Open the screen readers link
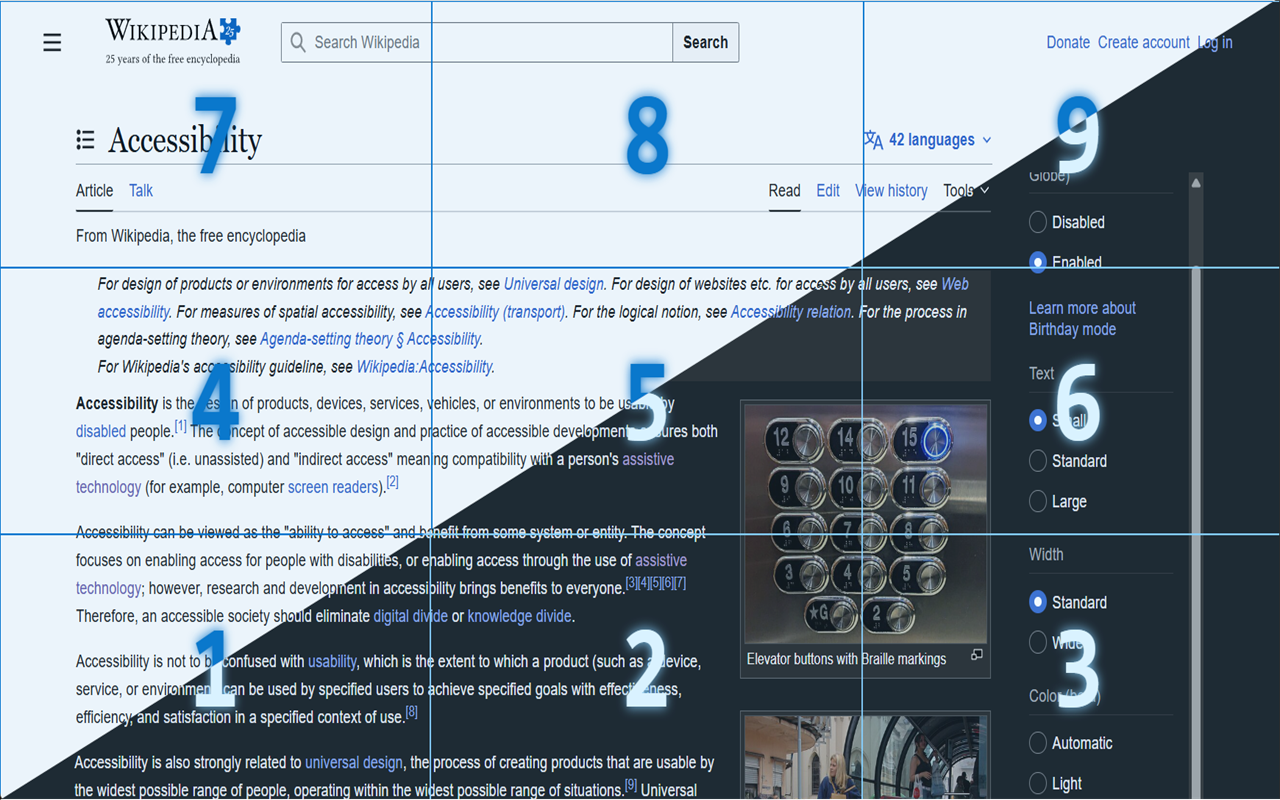The width and height of the screenshot is (1280, 800). point(334,487)
